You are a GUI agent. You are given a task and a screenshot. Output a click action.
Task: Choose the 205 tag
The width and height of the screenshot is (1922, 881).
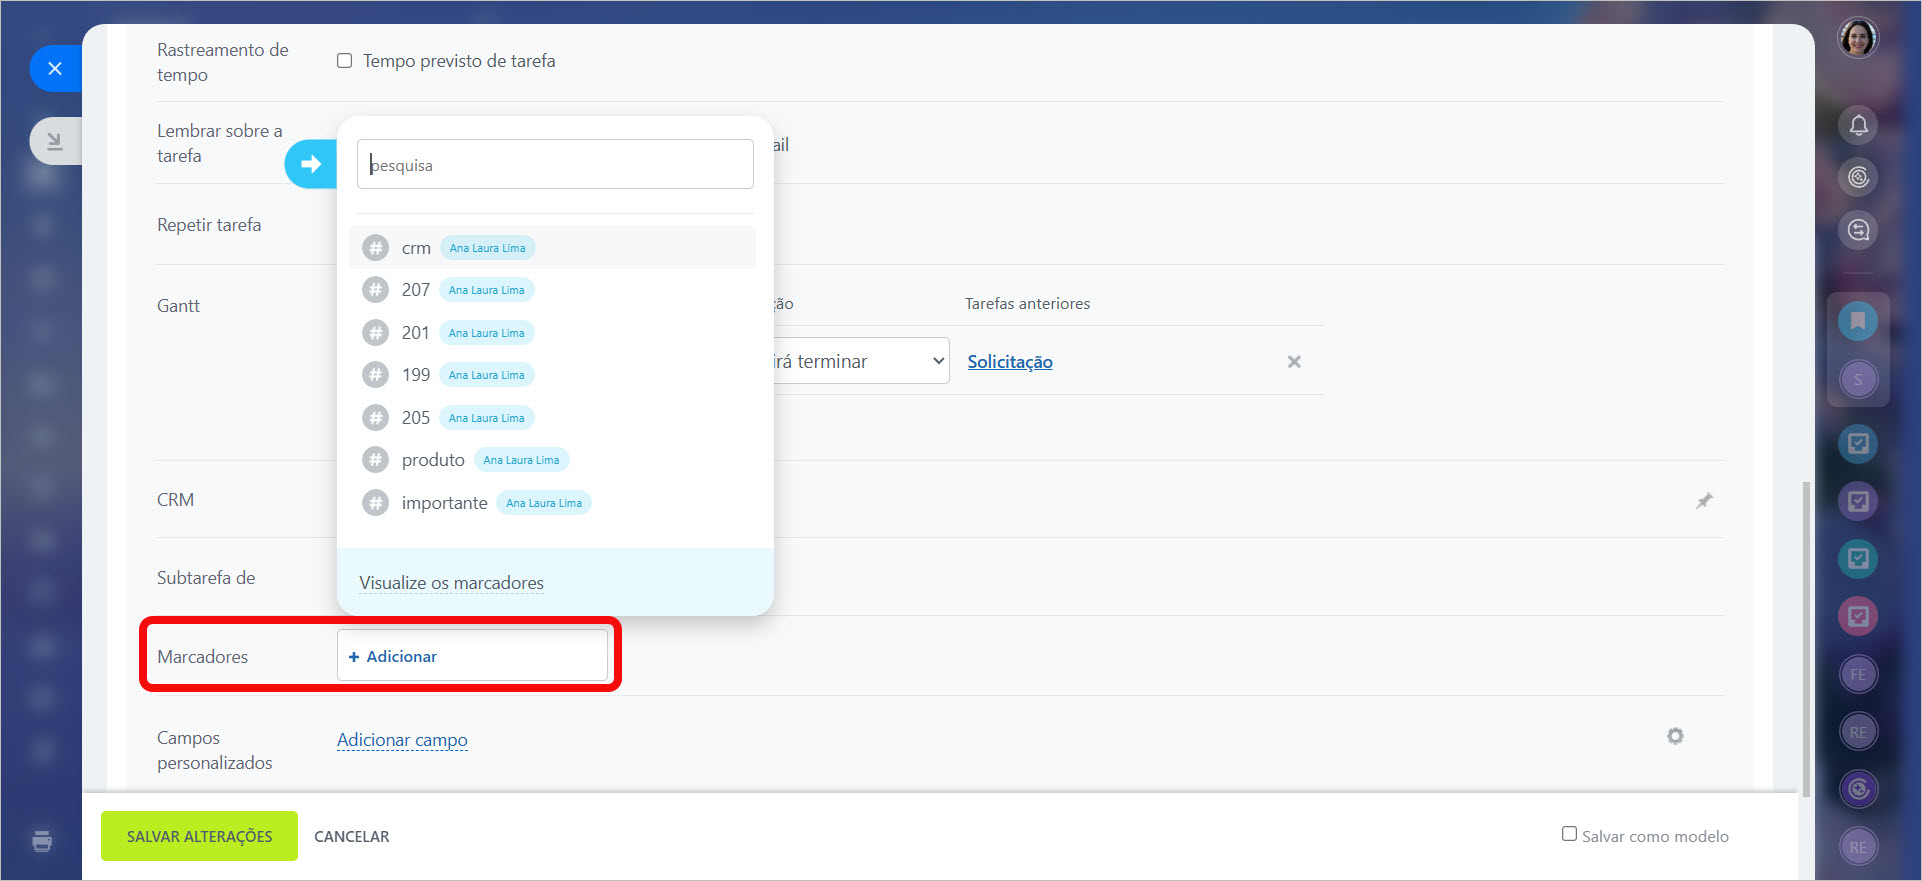(552, 418)
